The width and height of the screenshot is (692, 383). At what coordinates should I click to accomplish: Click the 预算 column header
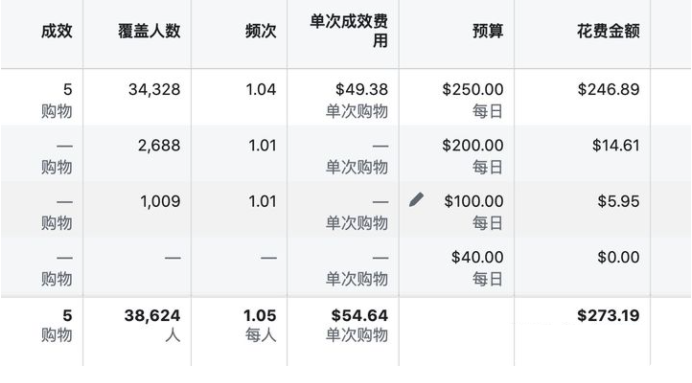(488, 31)
